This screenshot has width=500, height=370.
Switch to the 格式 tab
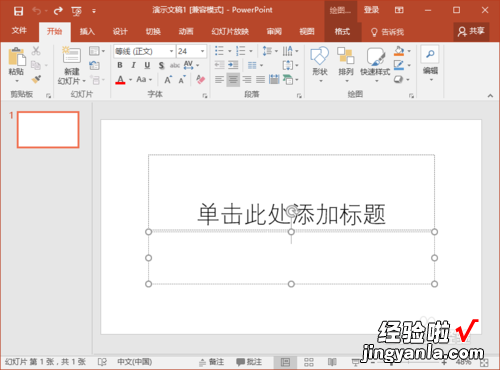click(342, 32)
